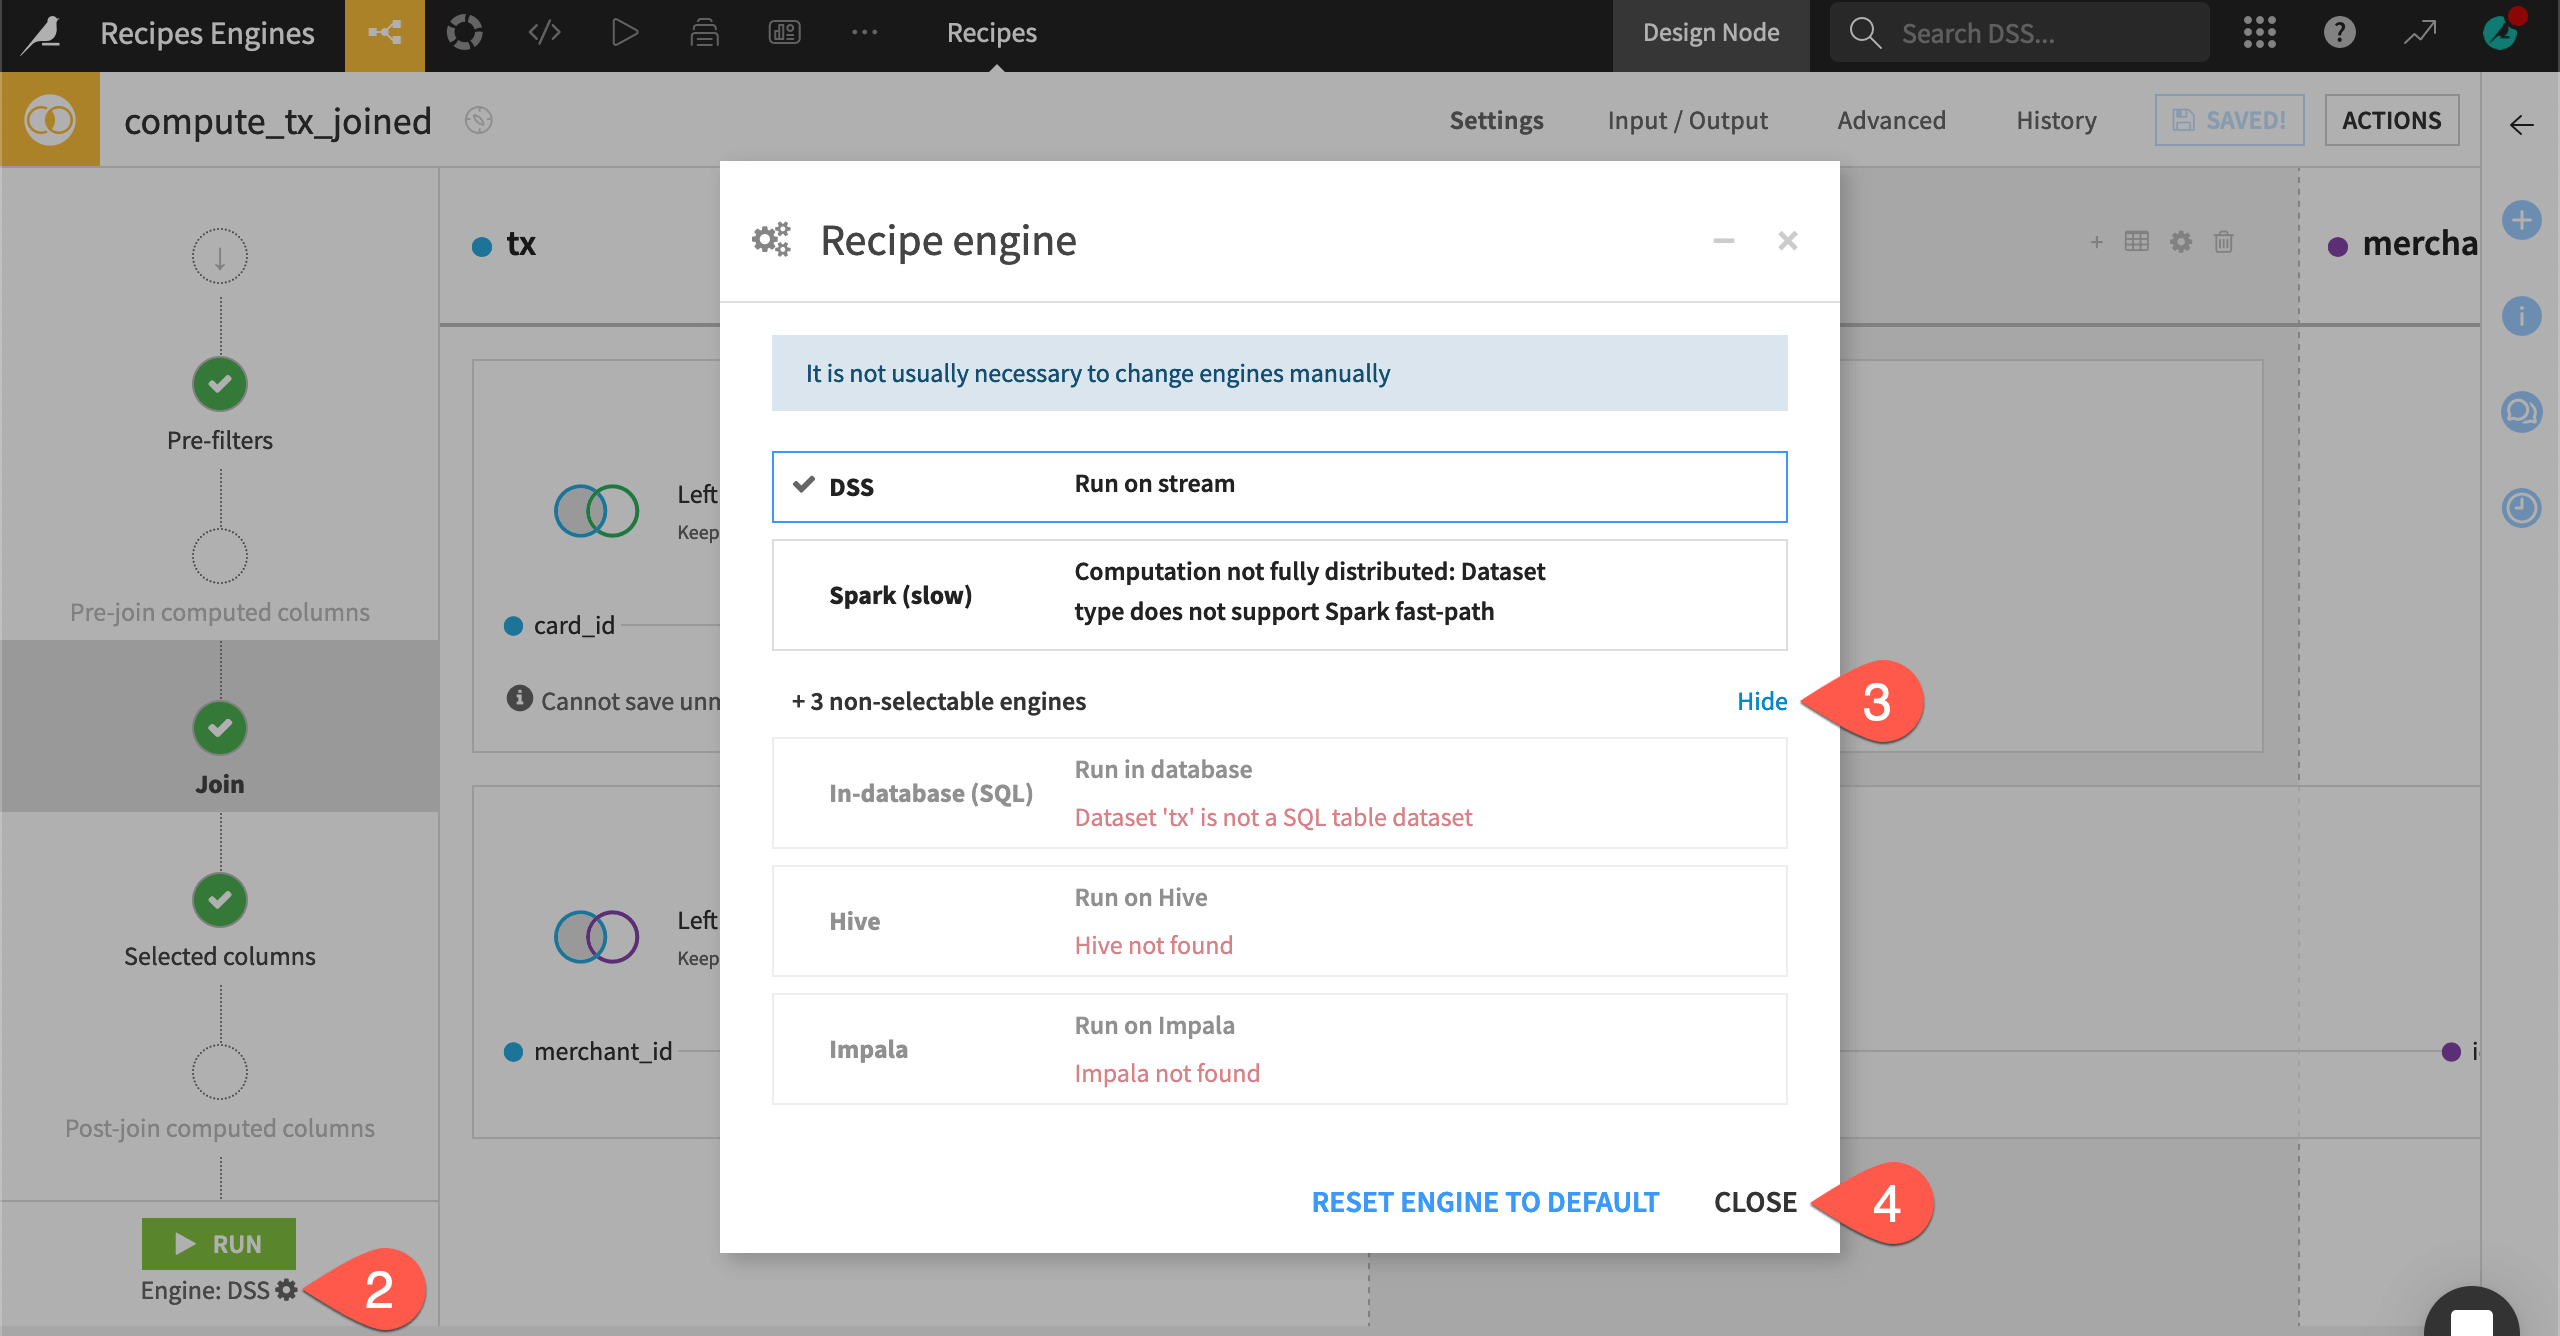Image resolution: width=2560 pixels, height=1336 pixels.
Task: Open the jobs play icon
Action: pos(624,32)
